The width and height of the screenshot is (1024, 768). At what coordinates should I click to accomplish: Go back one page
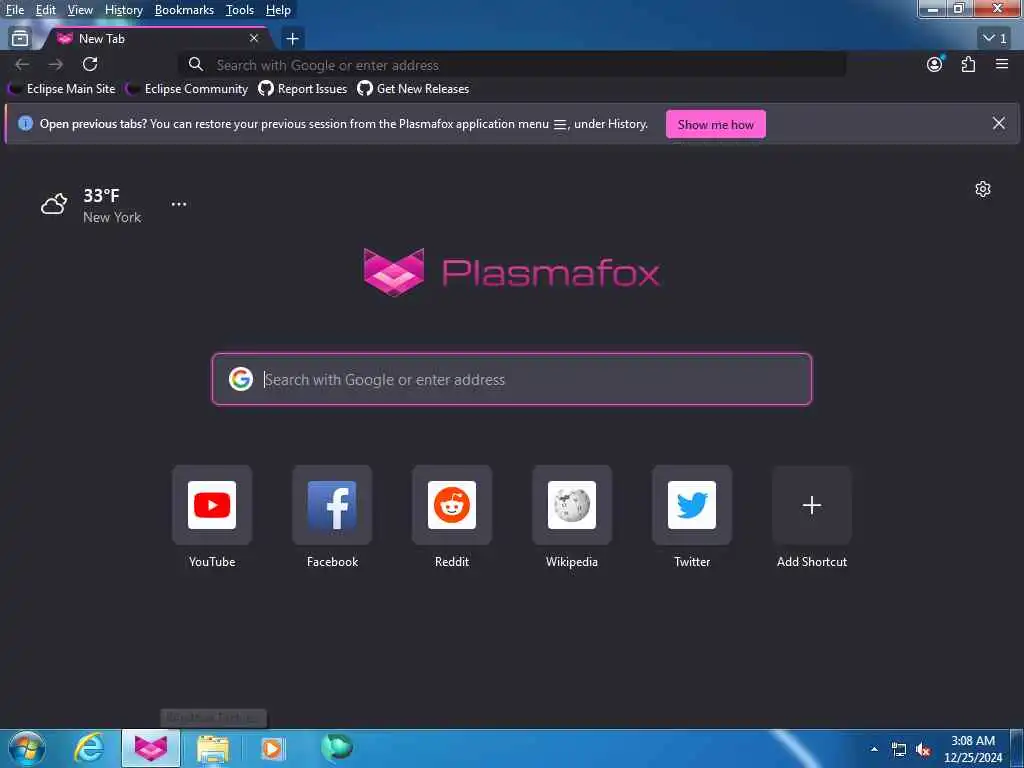coord(22,64)
